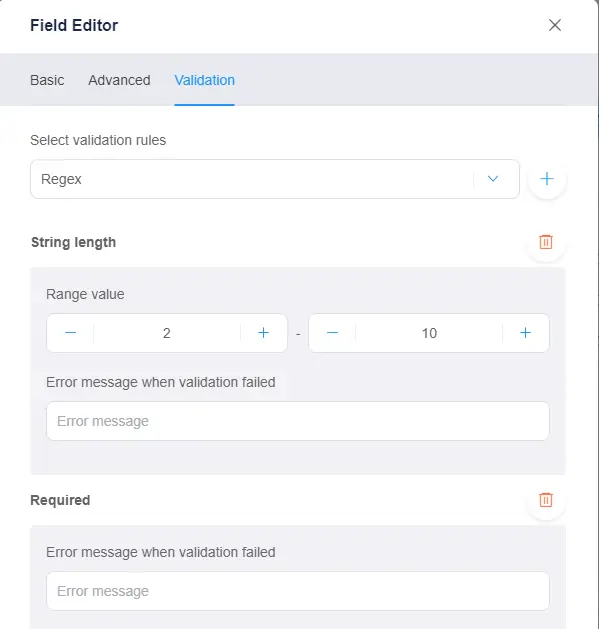The width and height of the screenshot is (599, 629).
Task: Expand the validation rules chevron arrow
Action: pos(493,179)
